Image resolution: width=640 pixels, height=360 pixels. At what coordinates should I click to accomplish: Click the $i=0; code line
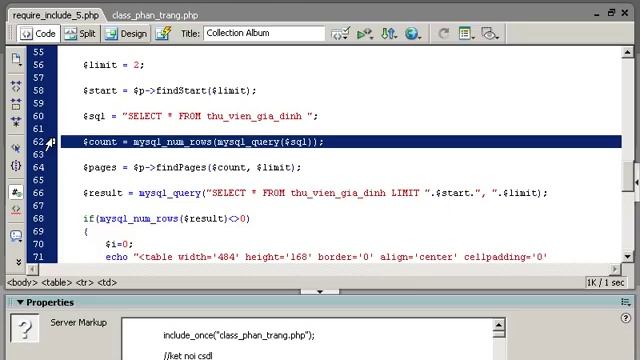pyautogui.click(x=119, y=244)
